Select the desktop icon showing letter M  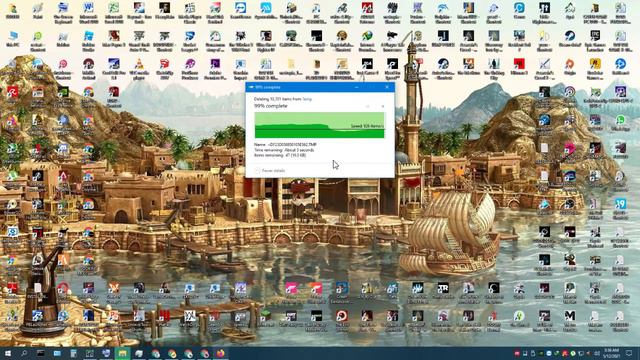pos(570,320)
